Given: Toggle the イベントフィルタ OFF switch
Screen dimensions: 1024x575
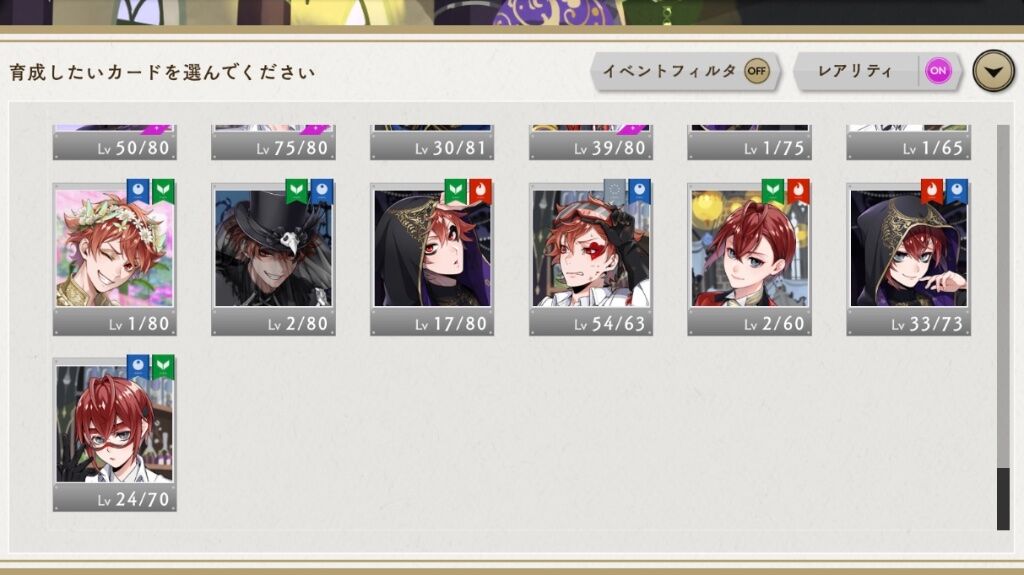Looking at the screenshot, I should 756,71.
